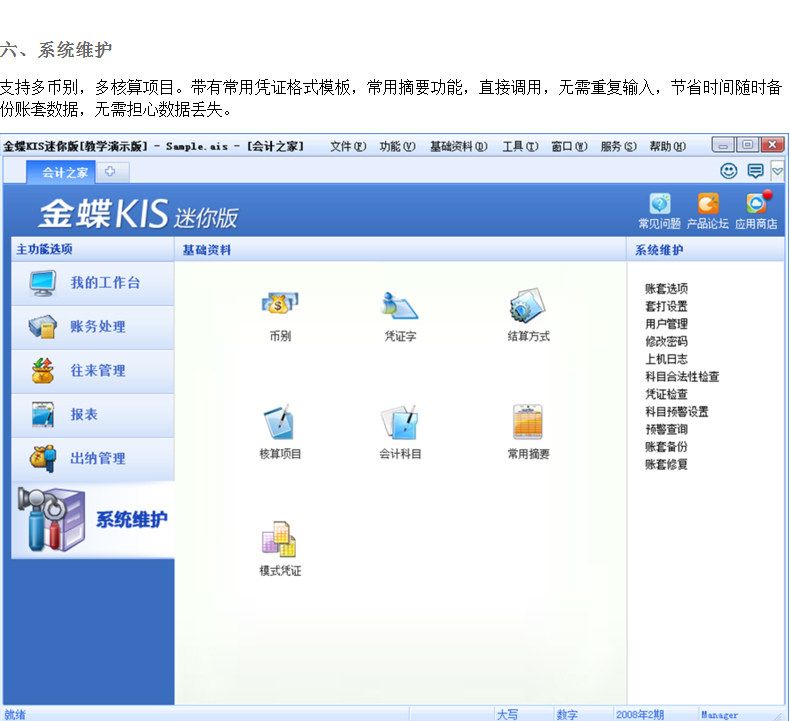Click the smiley face feedback icon

[x=729, y=171]
